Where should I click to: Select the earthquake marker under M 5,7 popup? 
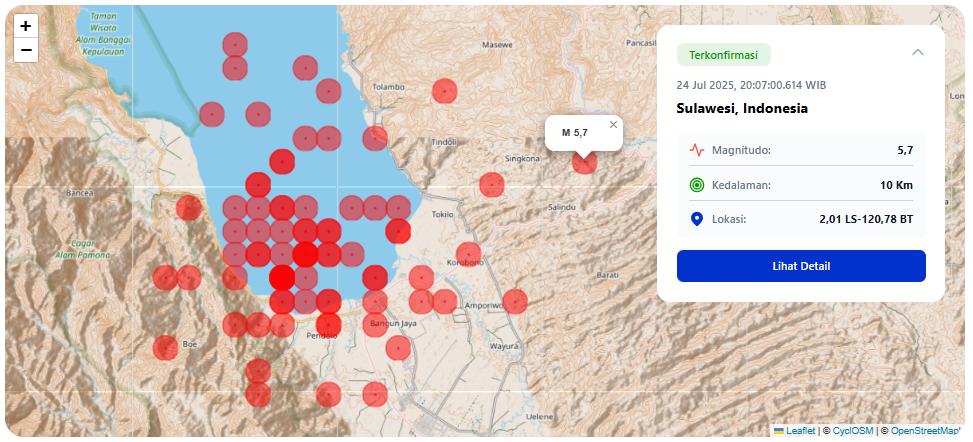(584, 161)
